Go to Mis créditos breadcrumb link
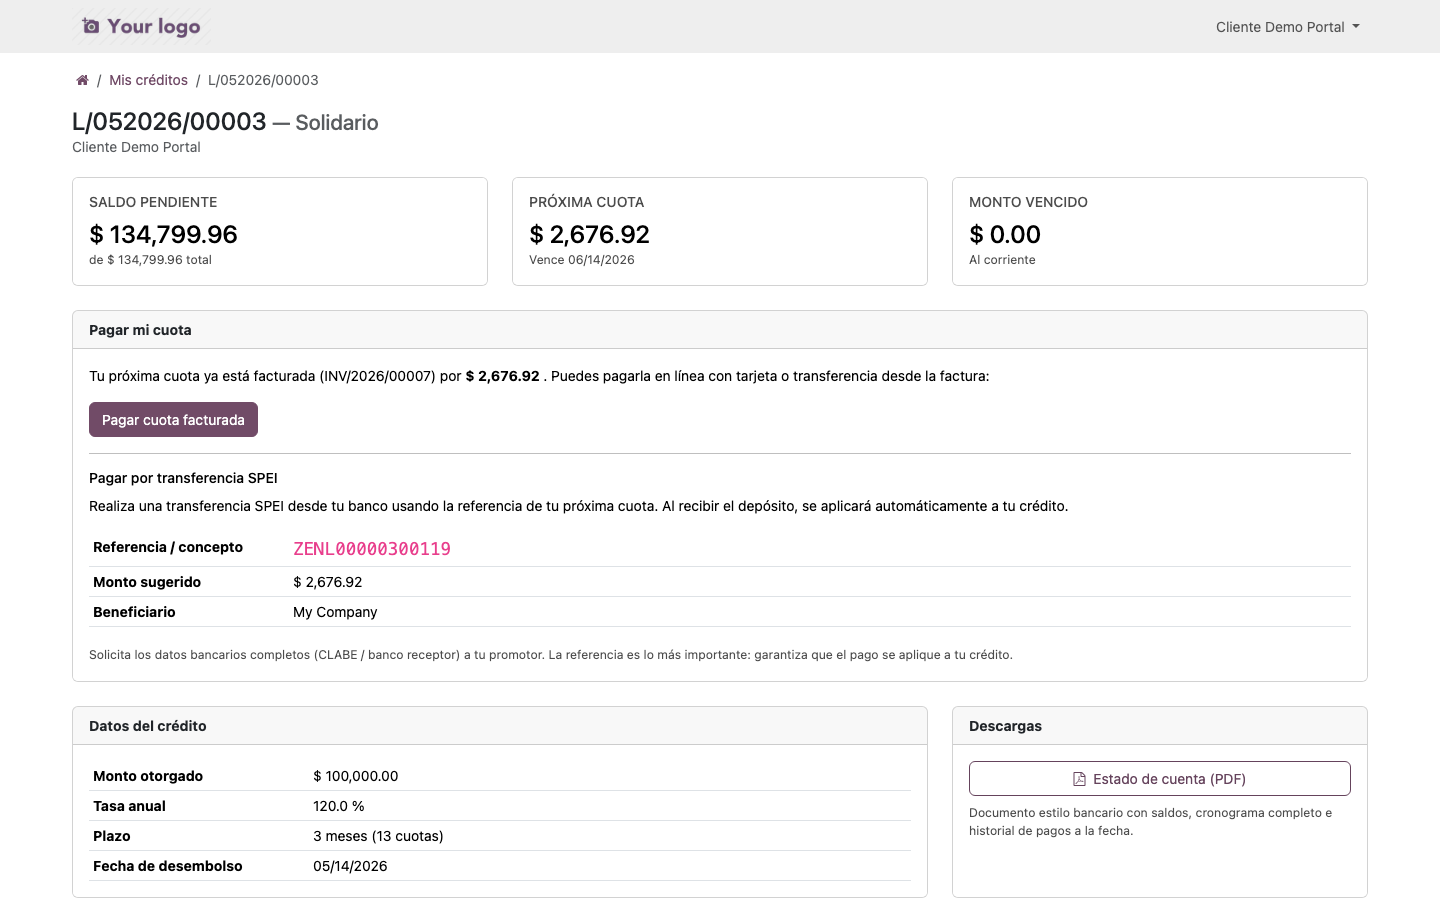The height and width of the screenshot is (900, 1440). point(148,80)
